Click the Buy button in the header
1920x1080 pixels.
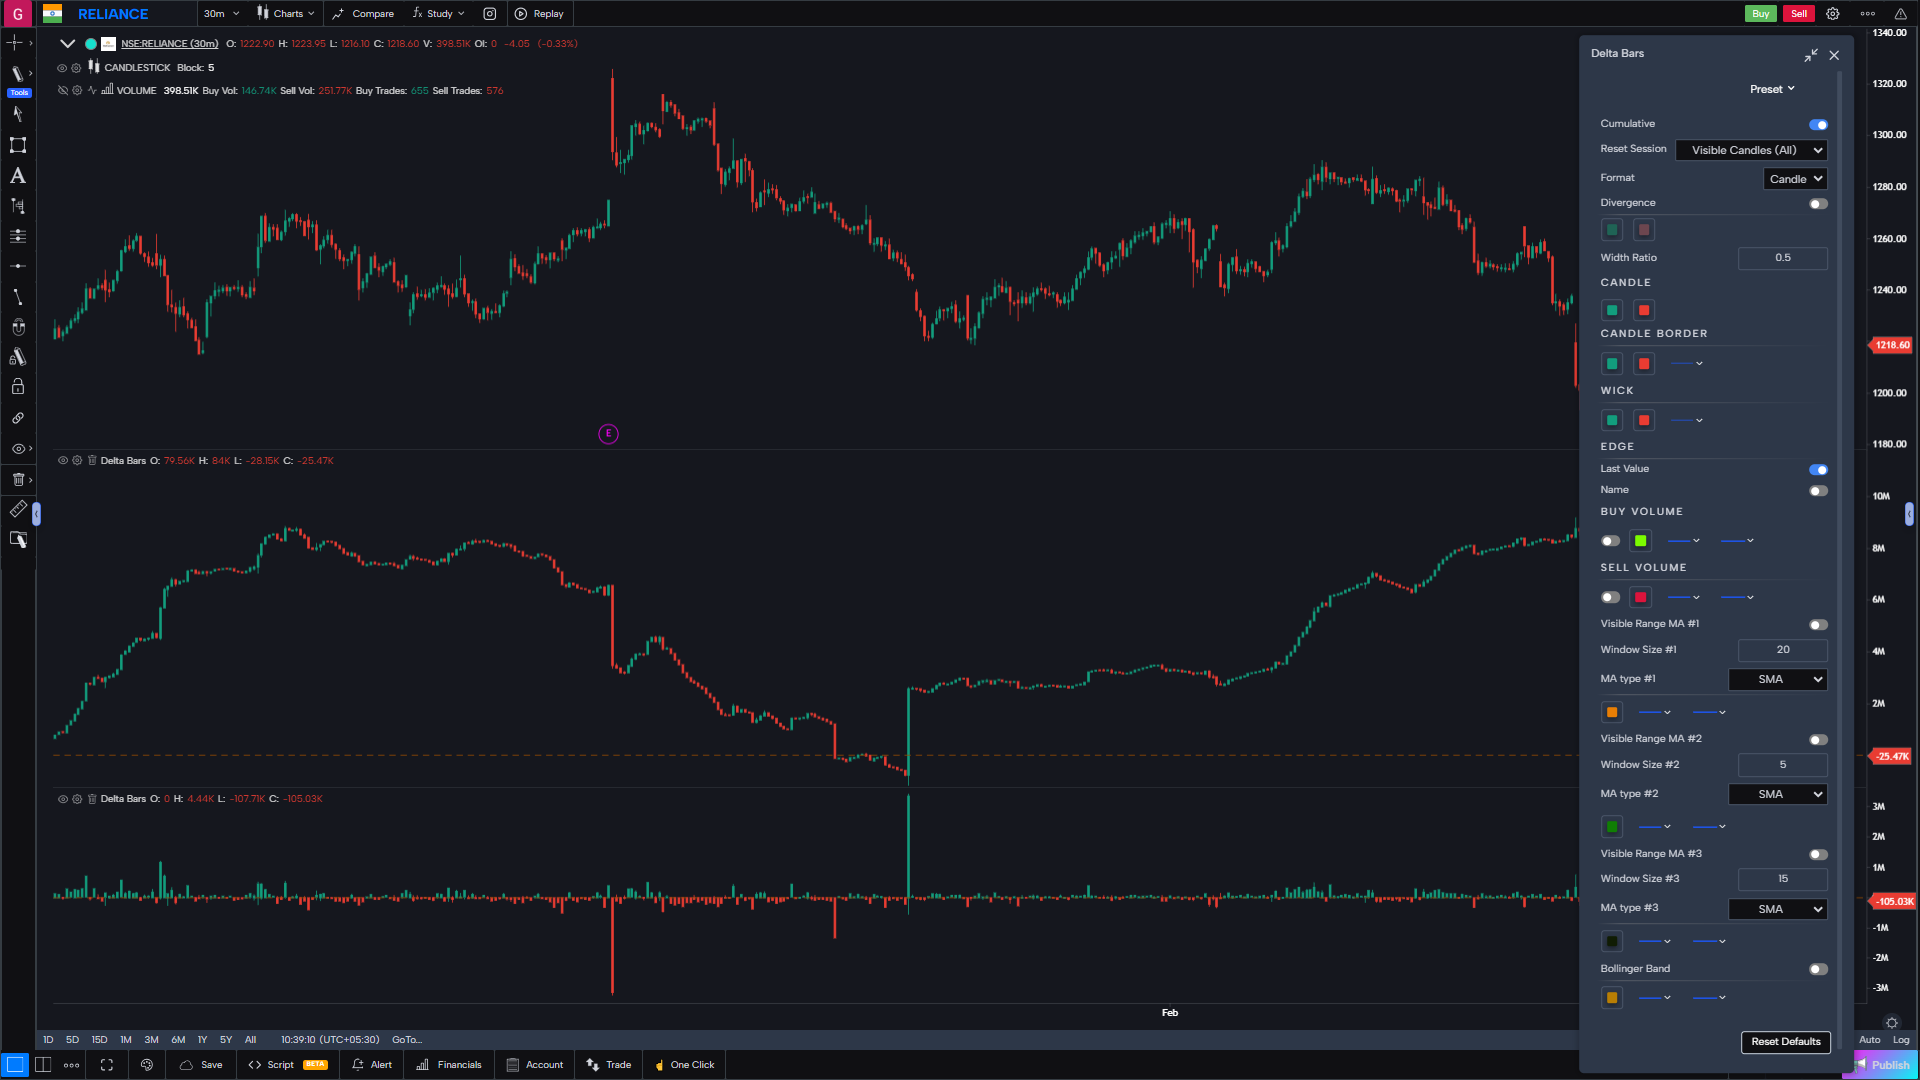click(x=1760, y=13)
